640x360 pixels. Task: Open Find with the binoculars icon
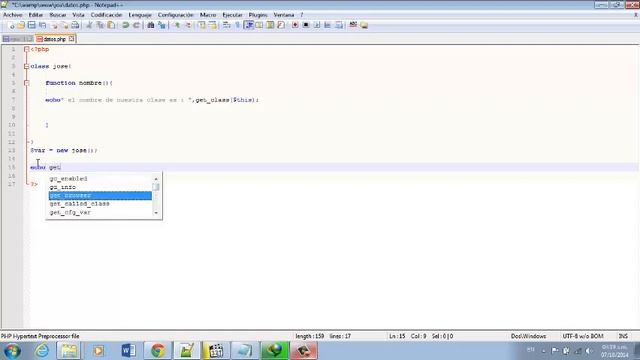tap(151, 25)
